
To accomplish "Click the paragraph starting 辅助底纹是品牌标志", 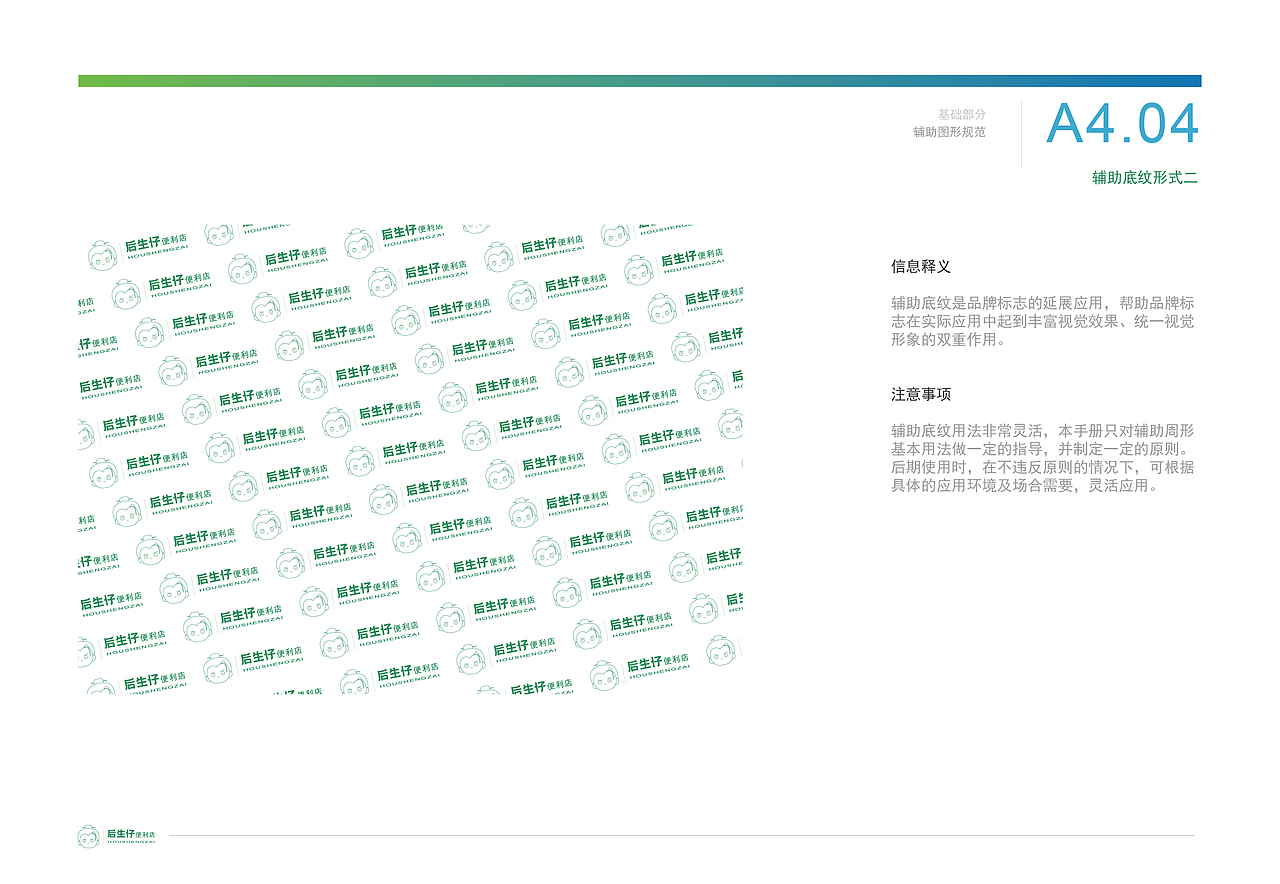I will tap(1042, 321).
